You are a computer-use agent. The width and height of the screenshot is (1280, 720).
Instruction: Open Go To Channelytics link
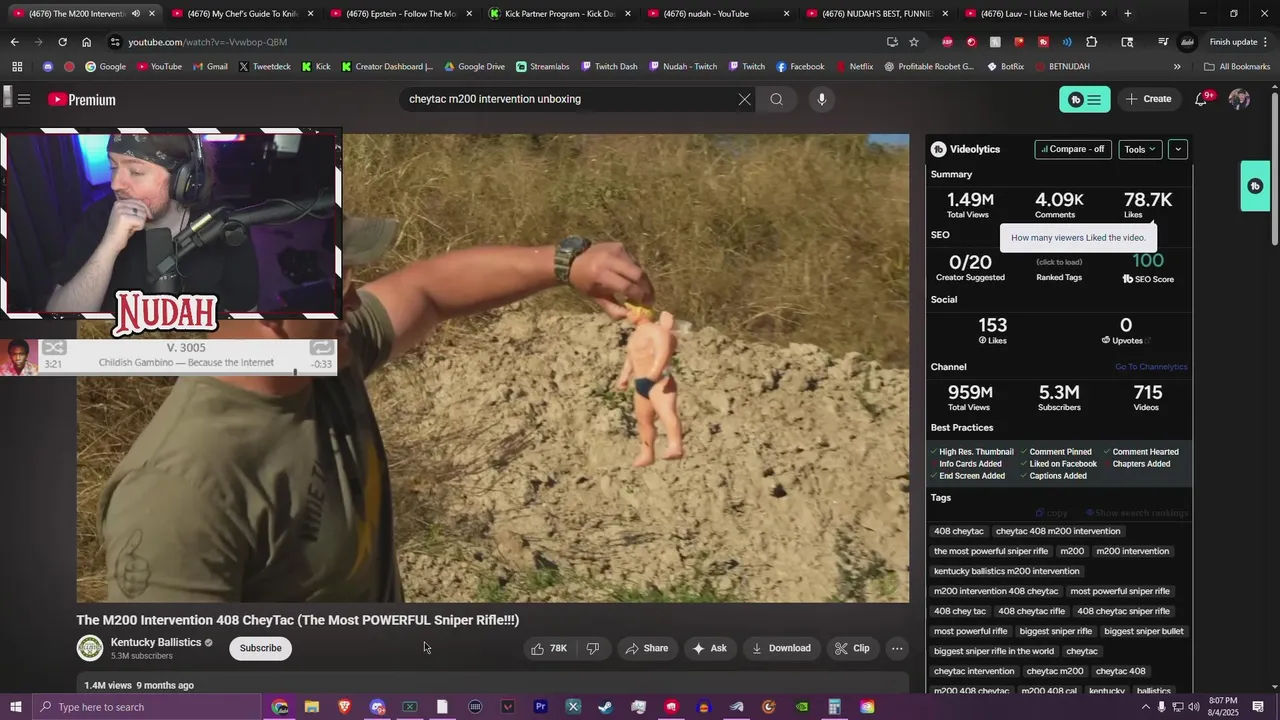(1151, 367)
